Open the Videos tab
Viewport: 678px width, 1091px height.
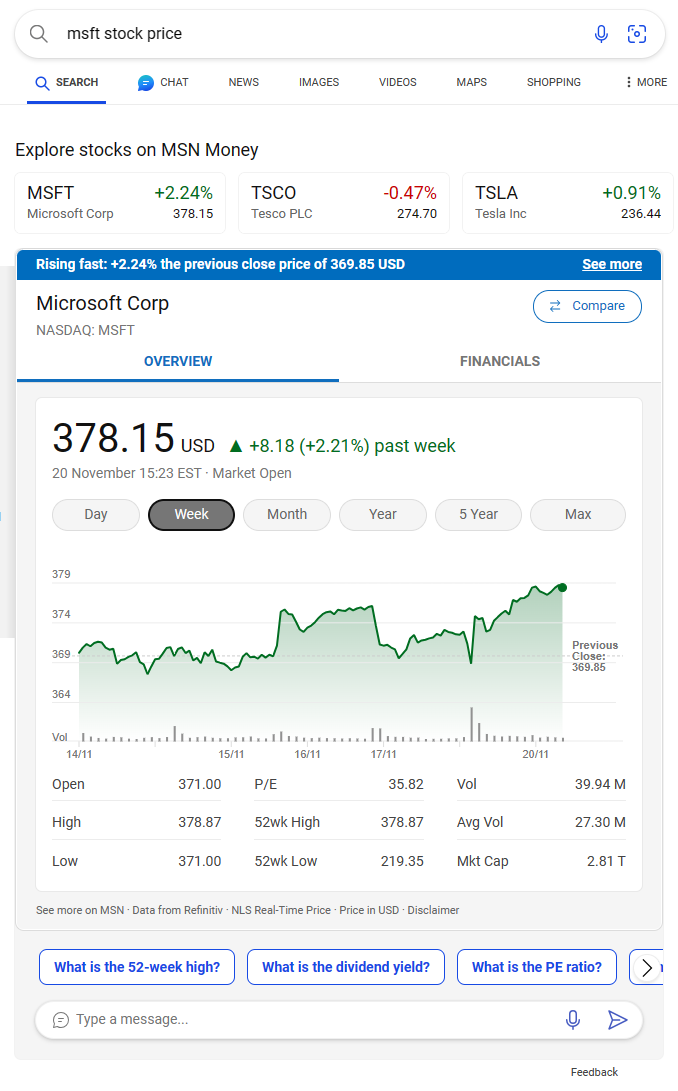pyautogui.click(x=397, y=82)
